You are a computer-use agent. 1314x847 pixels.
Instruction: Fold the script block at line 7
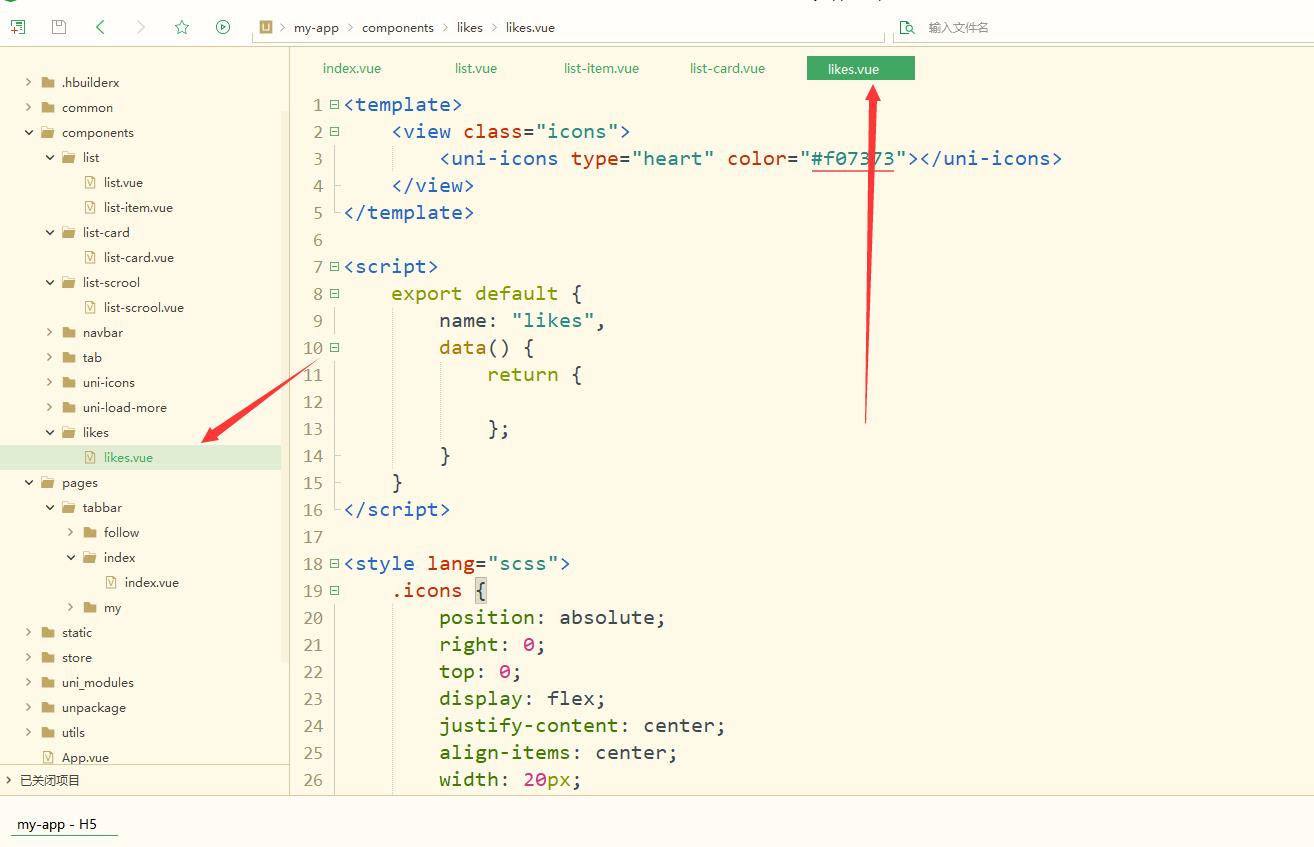coord(334,266)
